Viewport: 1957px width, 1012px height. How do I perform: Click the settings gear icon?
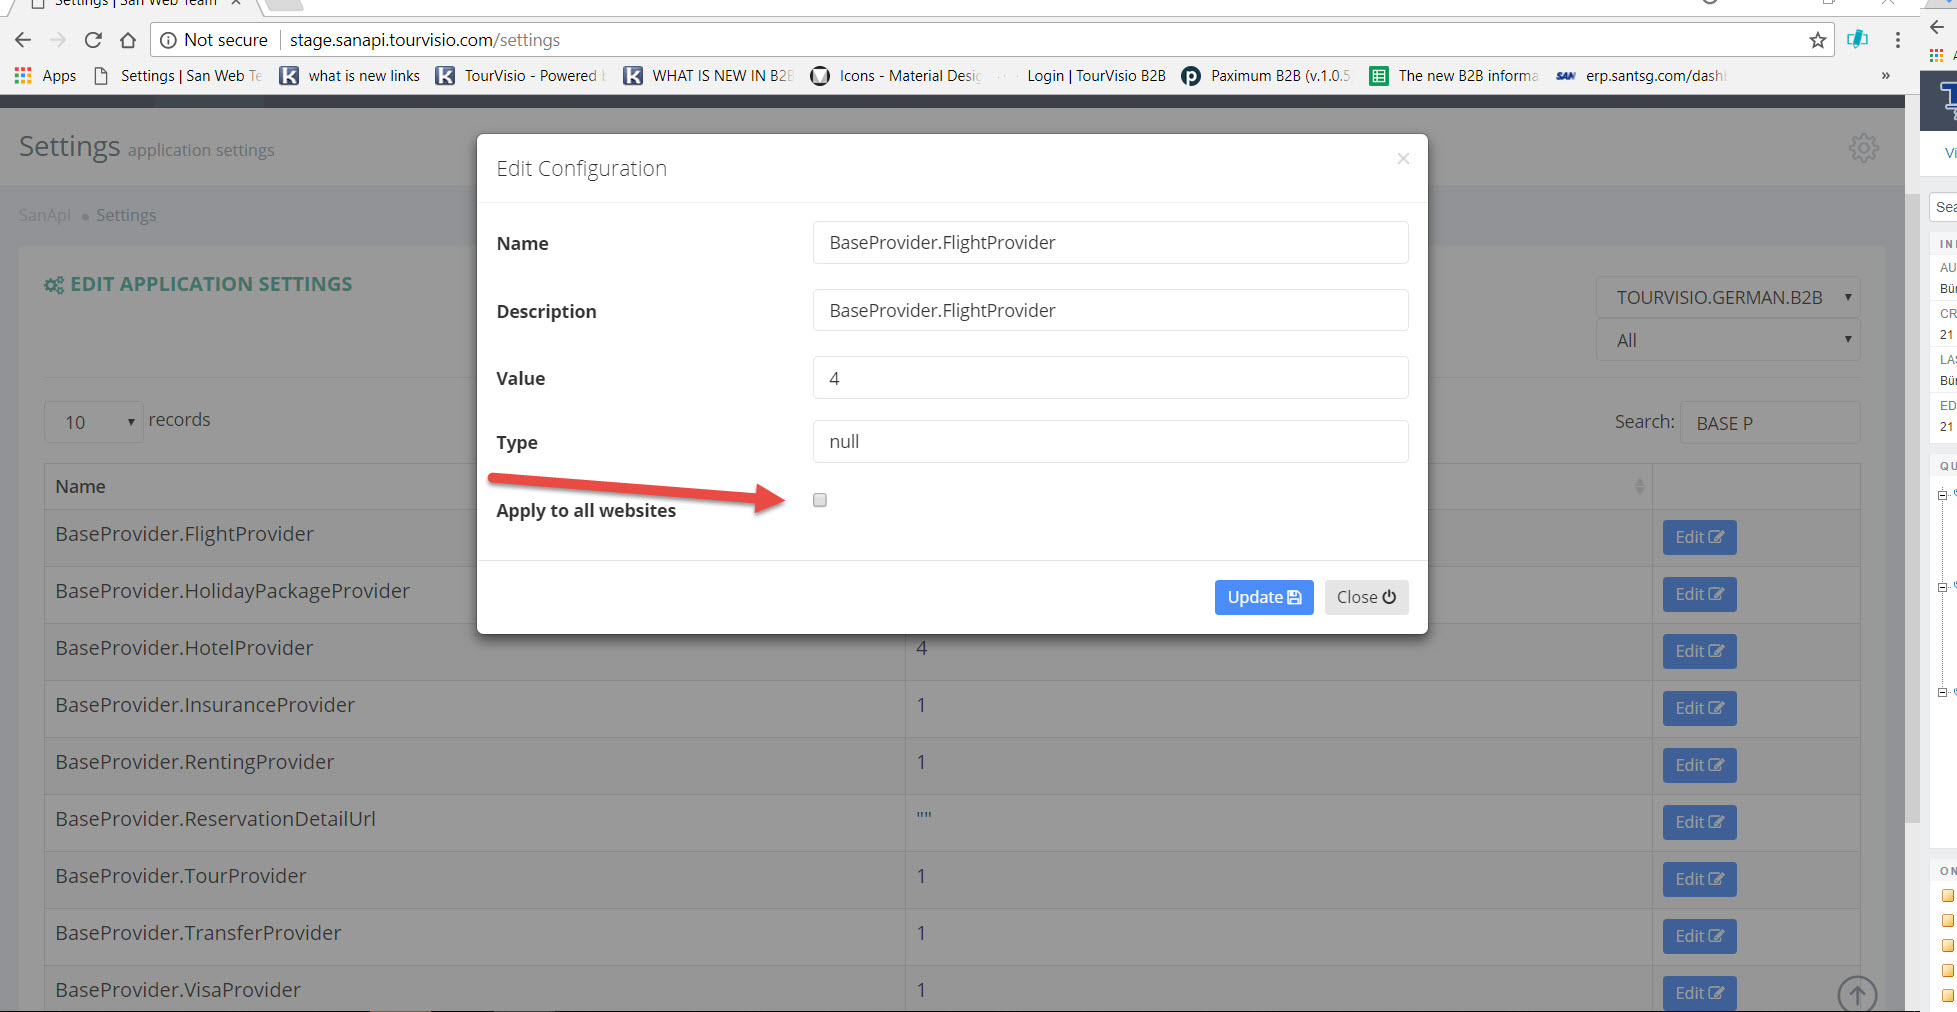click(1863, 148)
